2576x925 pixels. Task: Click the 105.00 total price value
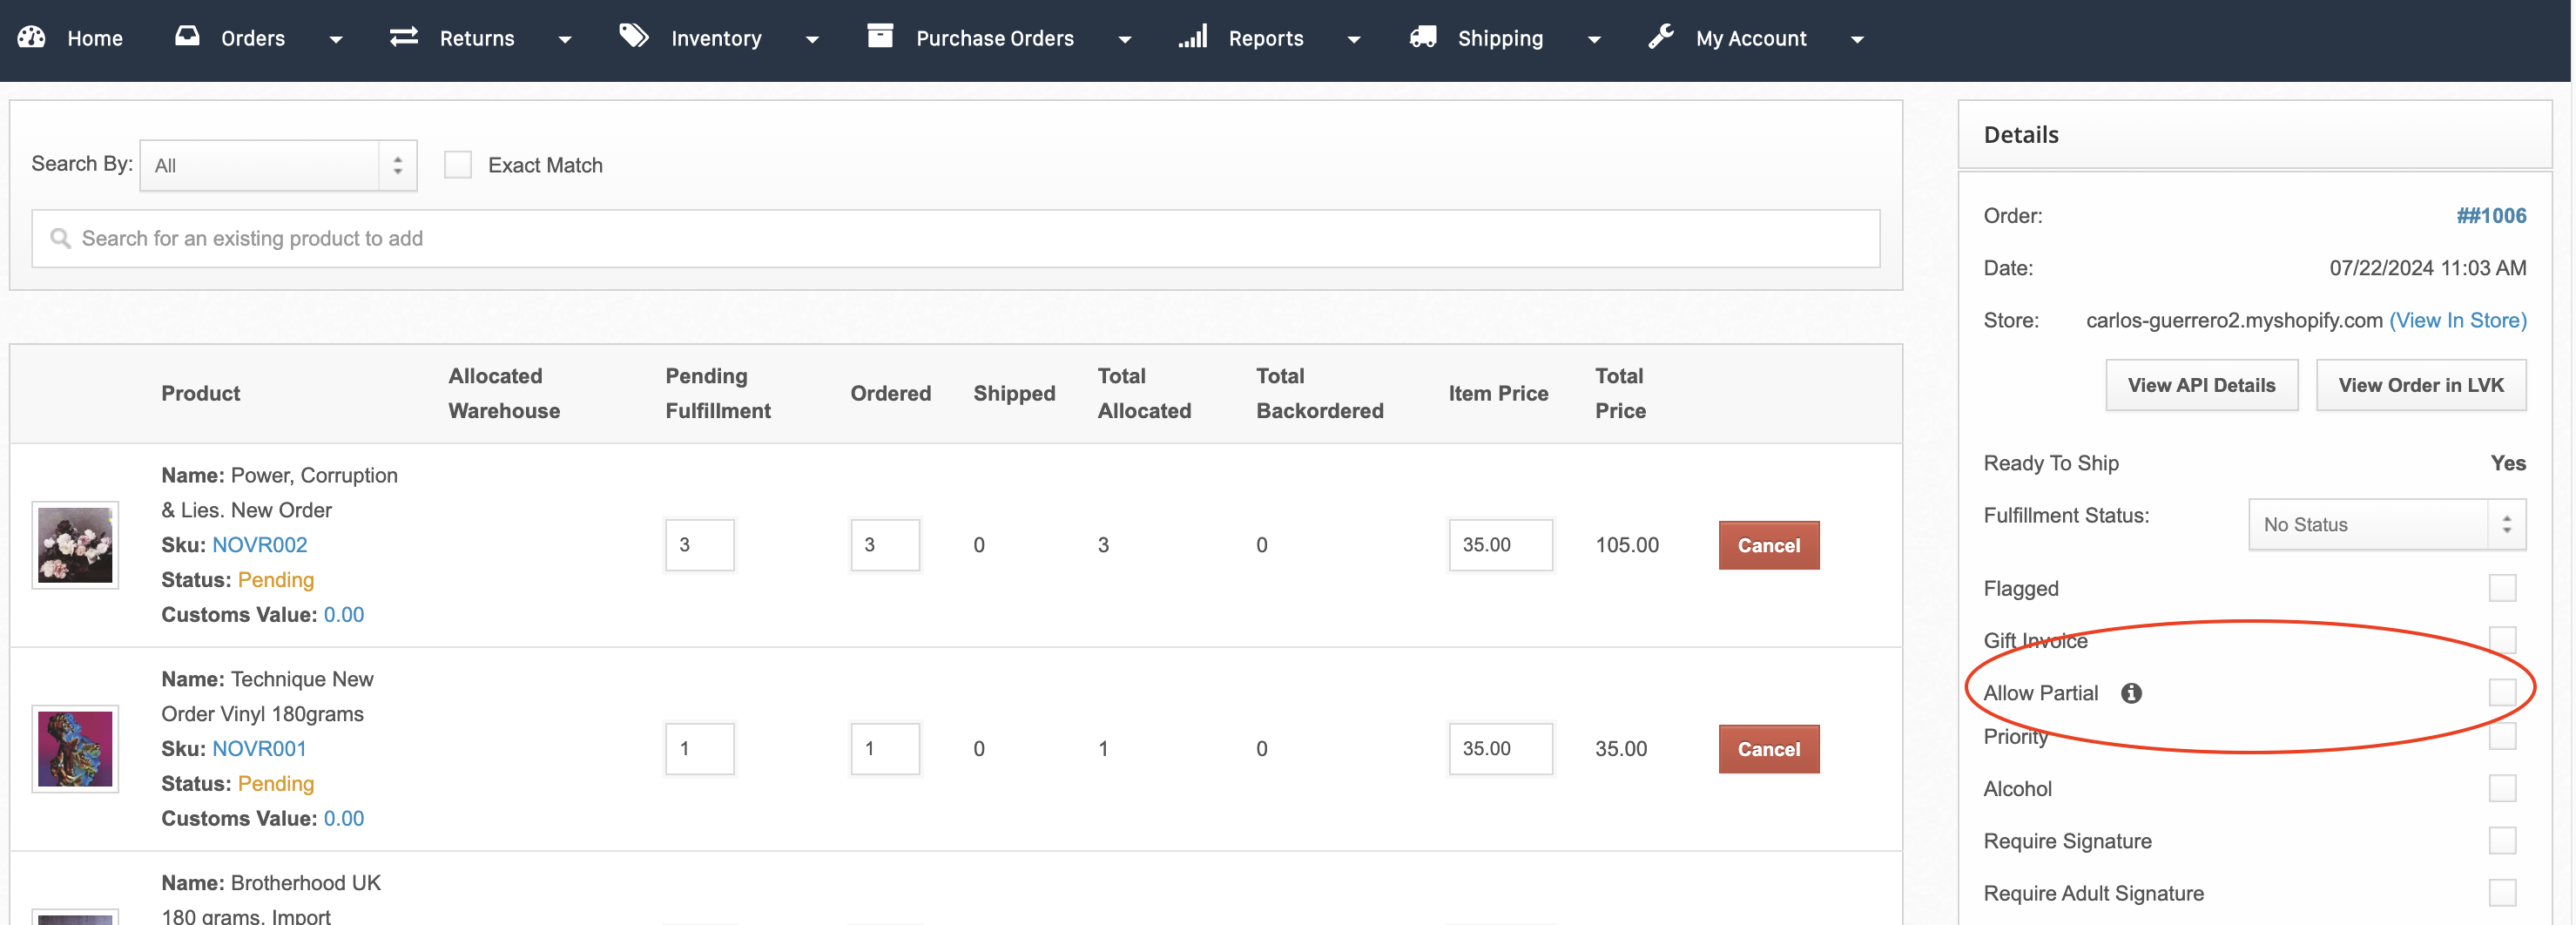[x=1626, y=545]
